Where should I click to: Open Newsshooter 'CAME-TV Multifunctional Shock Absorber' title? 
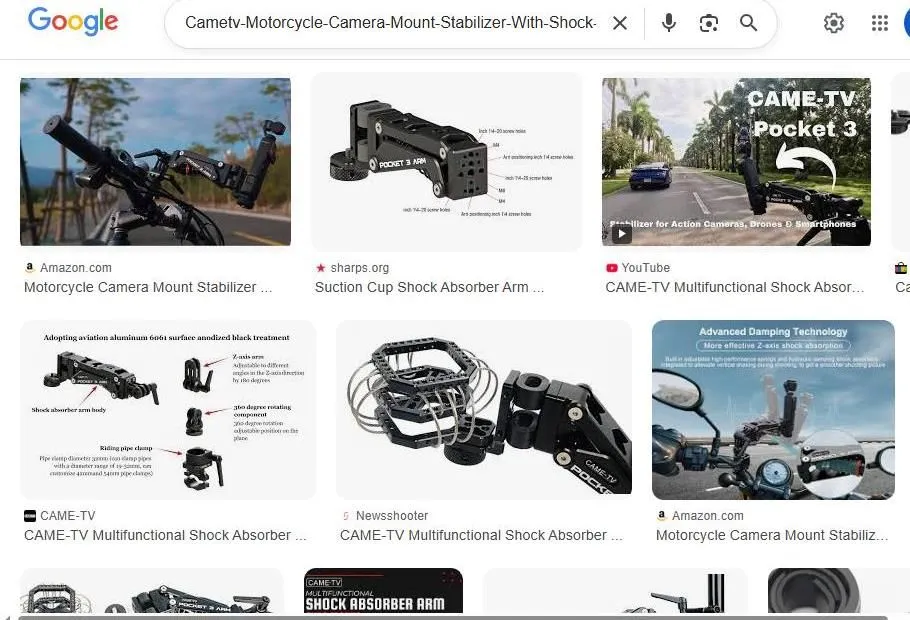tap(481, 535)
